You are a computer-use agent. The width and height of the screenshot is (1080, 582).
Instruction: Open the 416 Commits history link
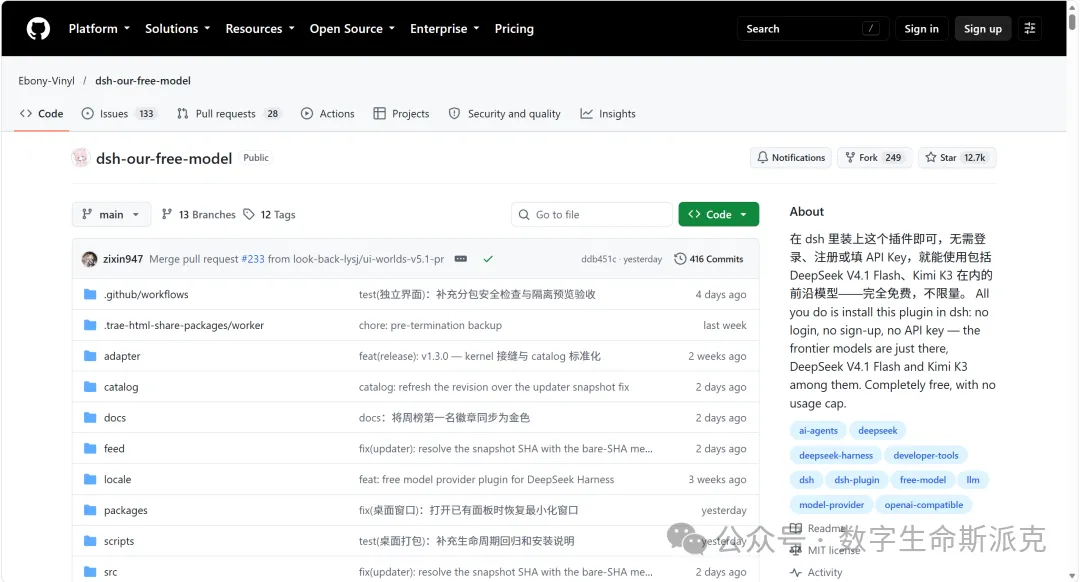tap(709, 259)
